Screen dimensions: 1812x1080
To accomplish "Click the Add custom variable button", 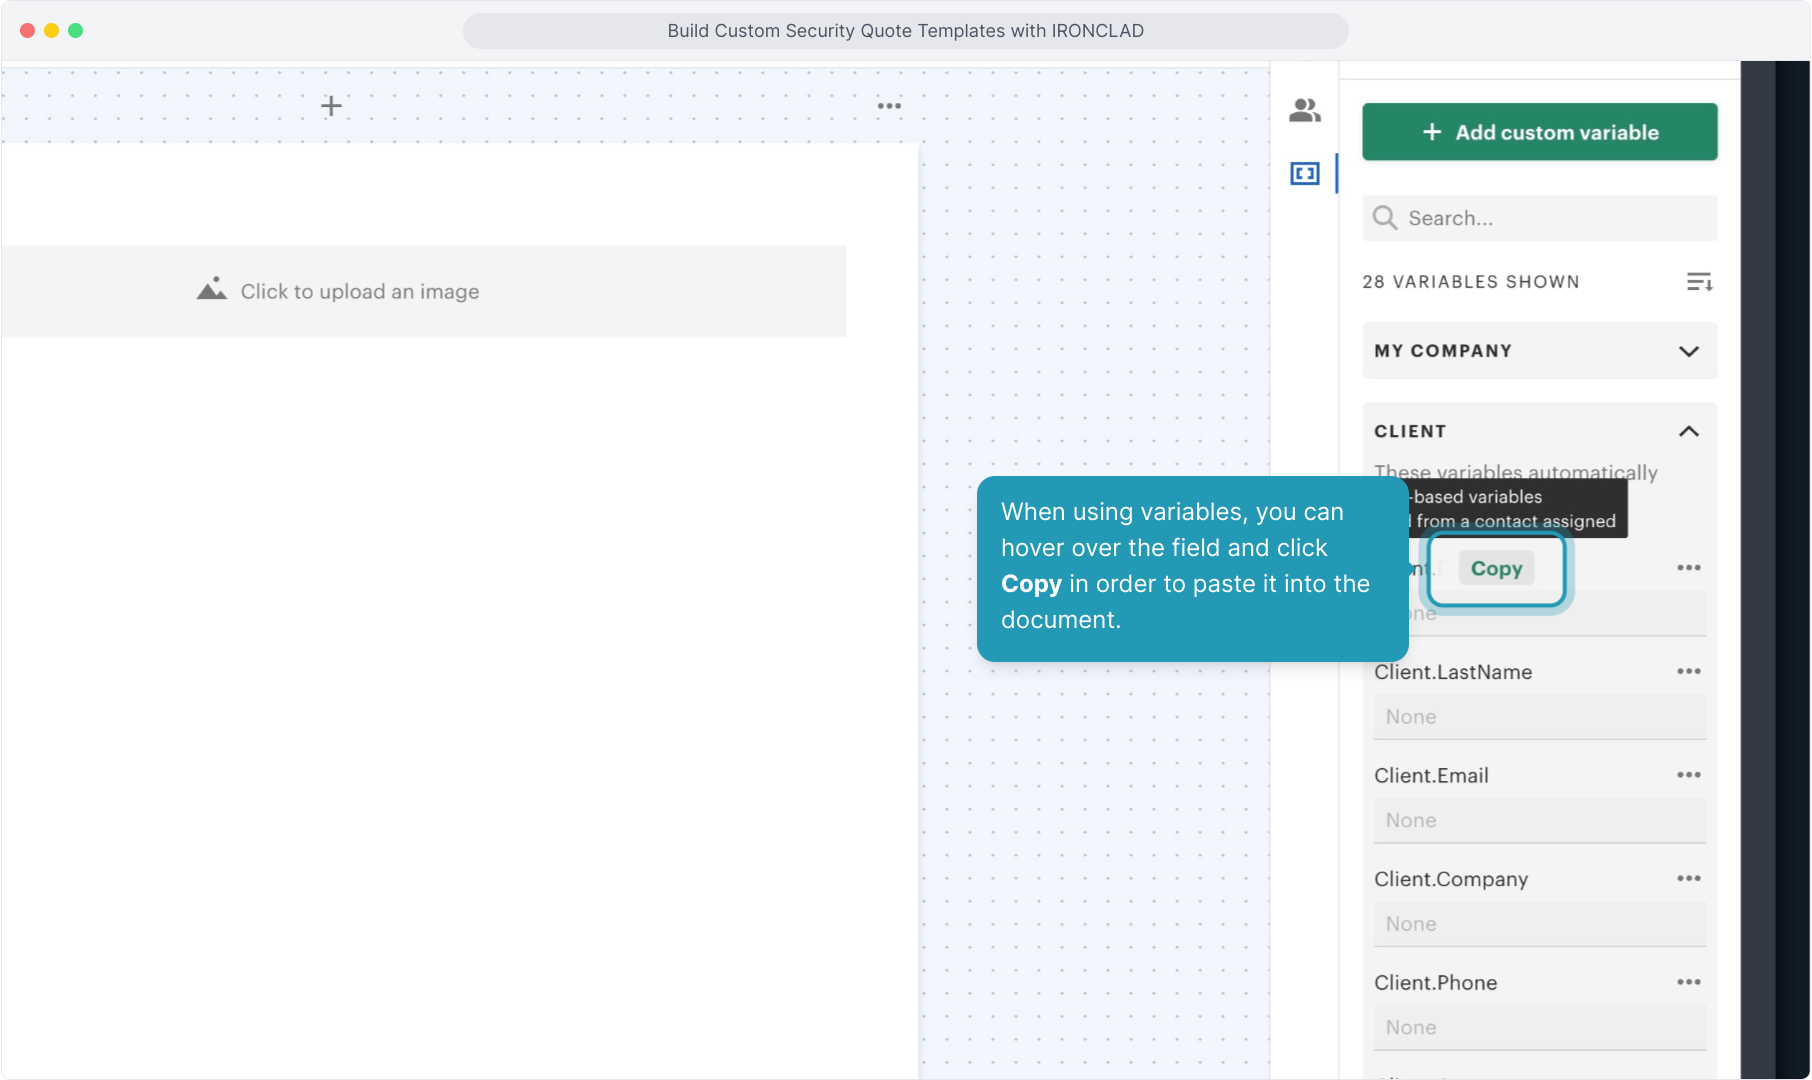I will [x=1539, y=132].
